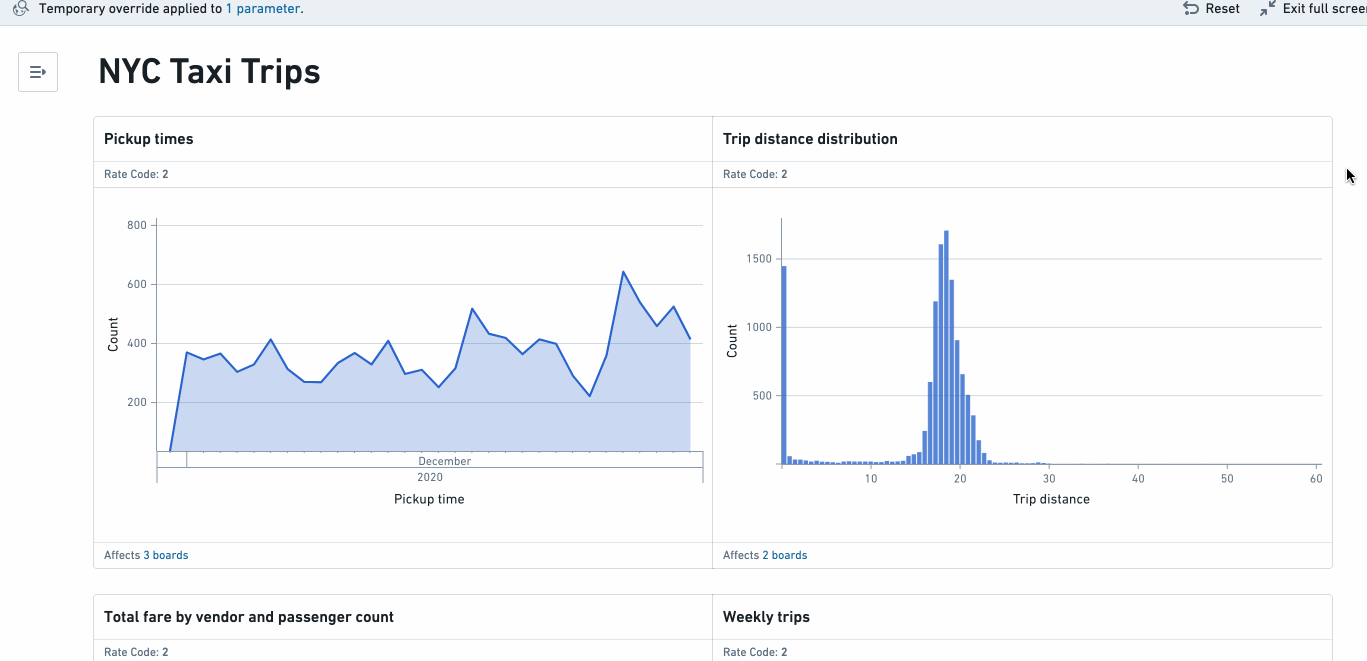
Task: Click the "1500" tick on the histogram y-axis
Action: (759, 259)
